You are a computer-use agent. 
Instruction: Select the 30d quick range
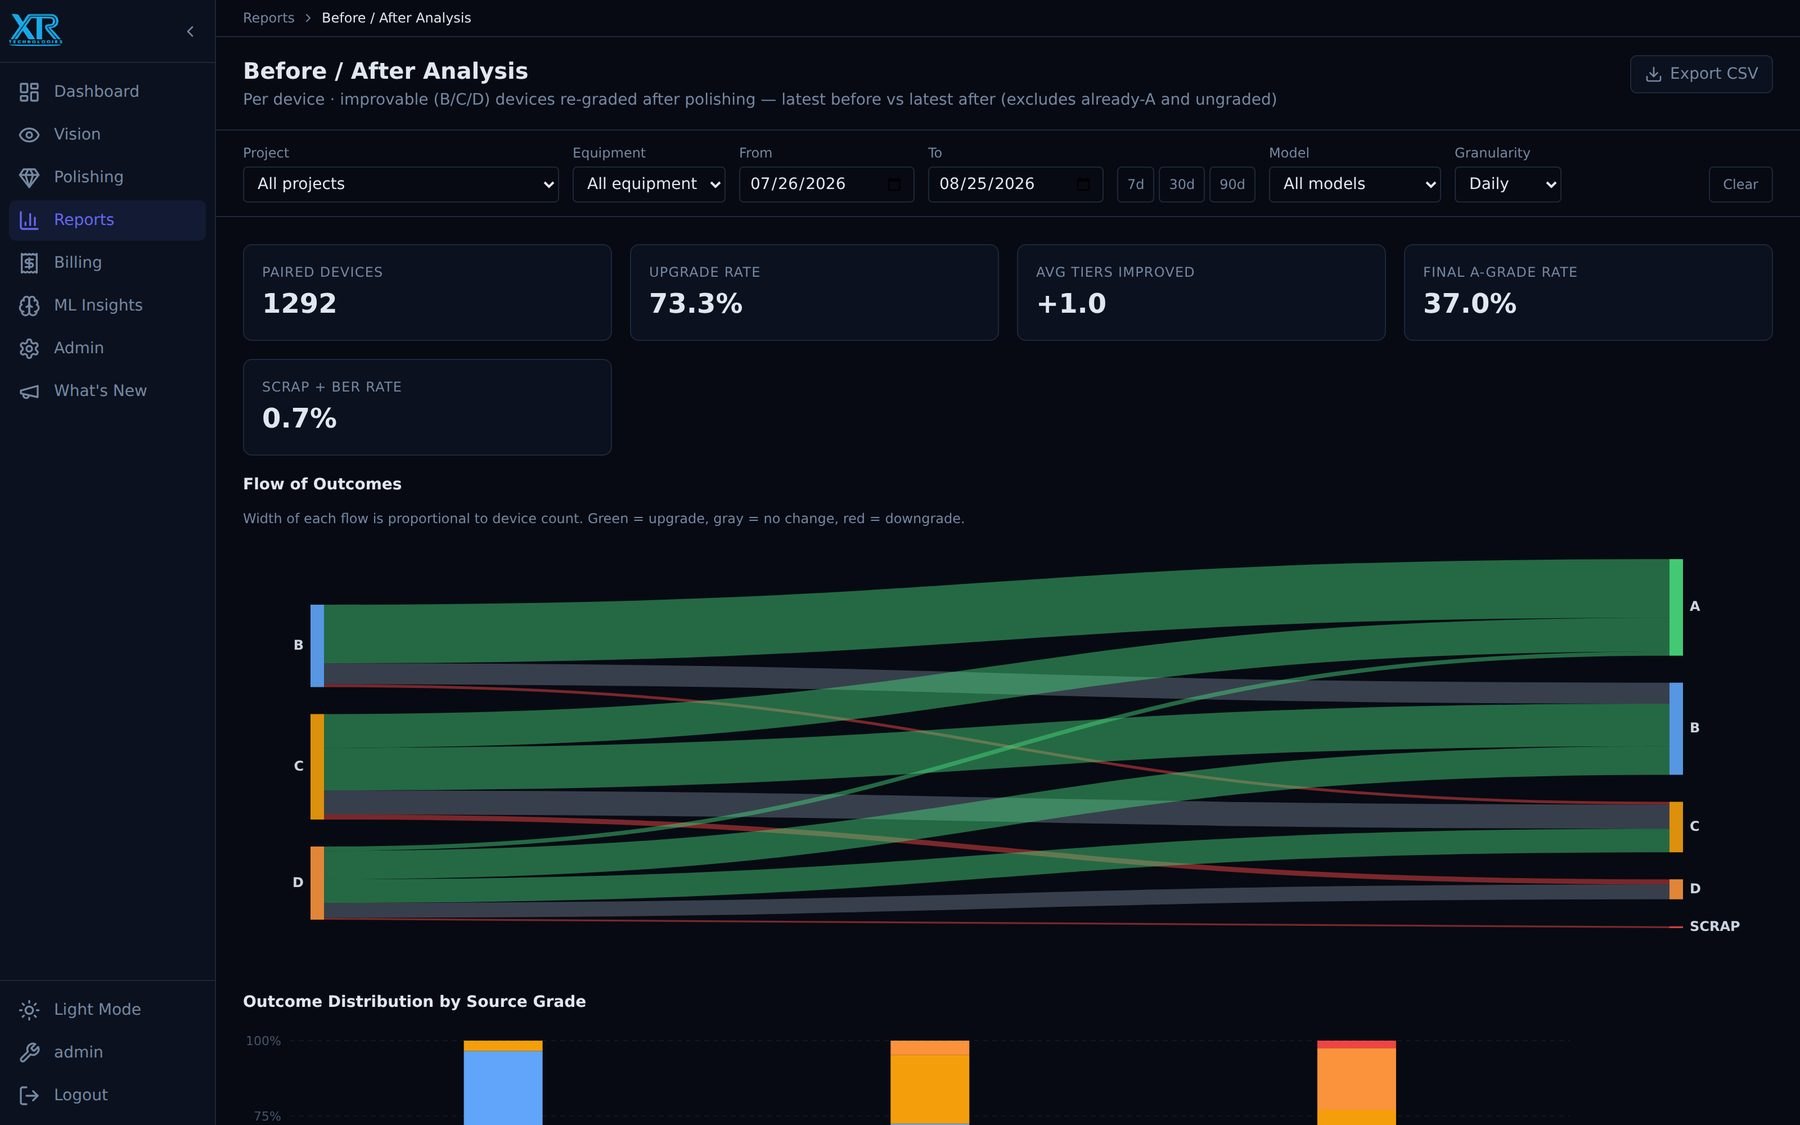click(1181, 184)
